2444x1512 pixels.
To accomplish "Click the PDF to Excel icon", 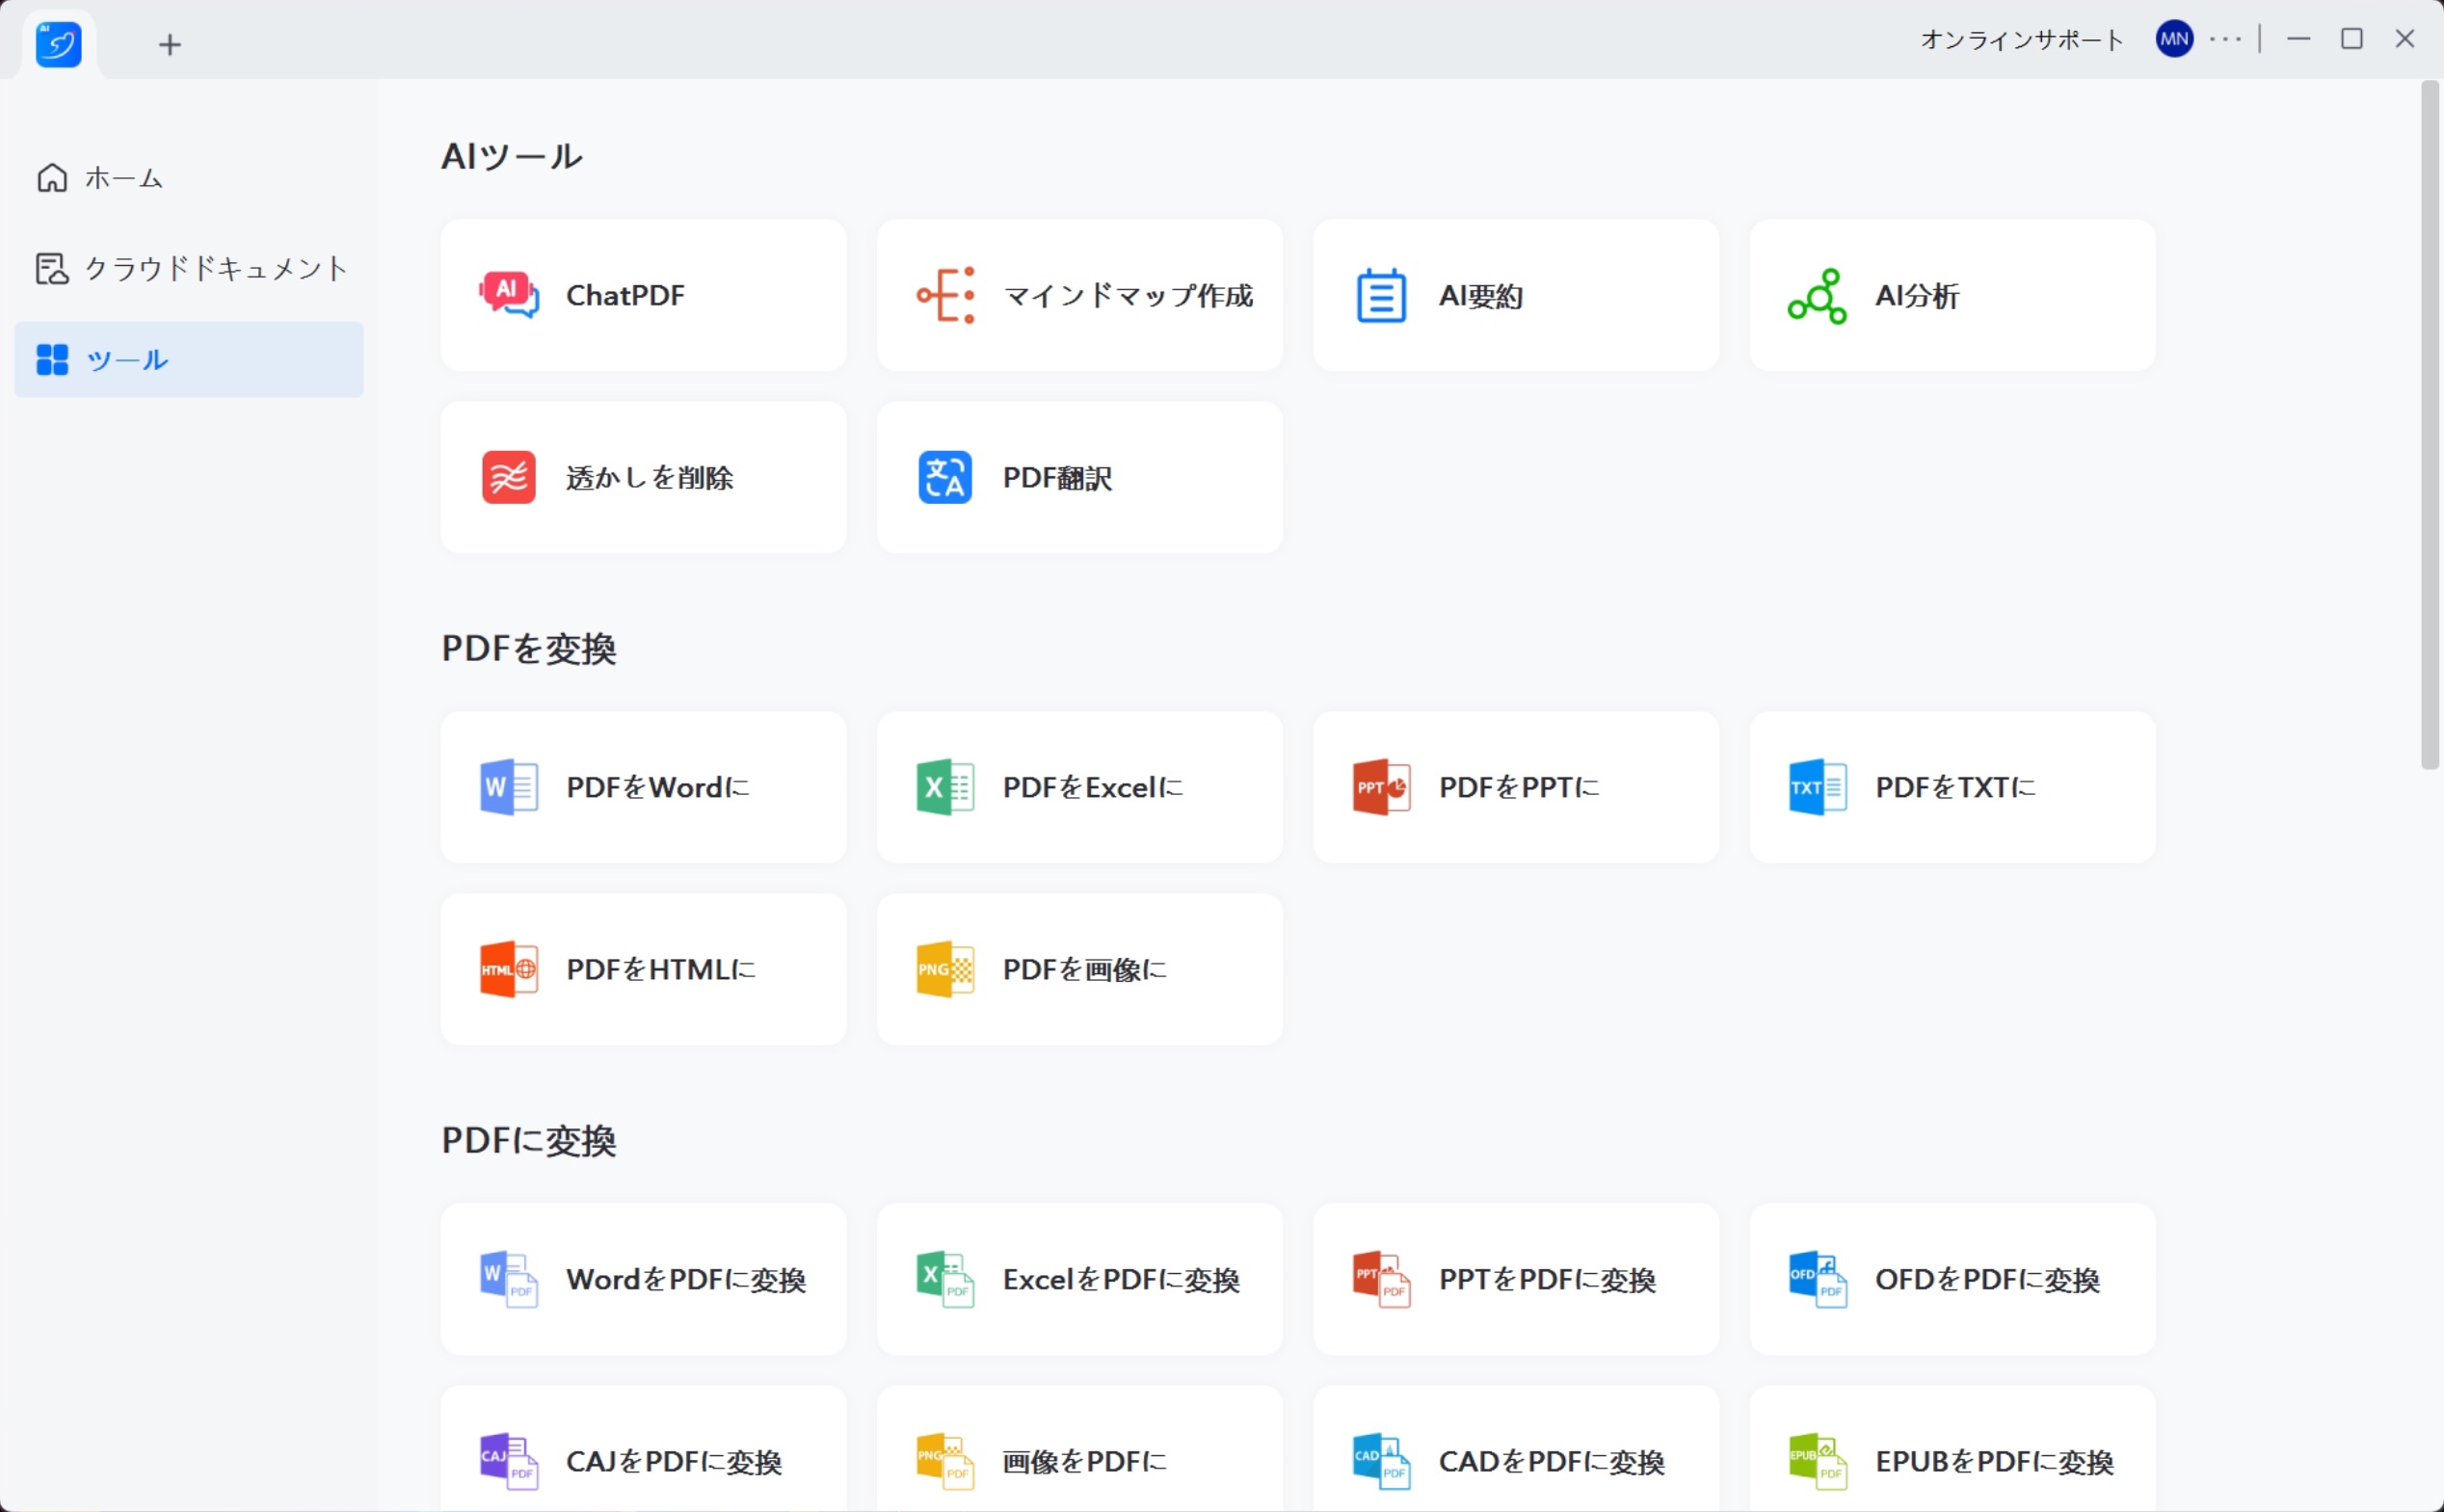I will click(x=945, y=787).
